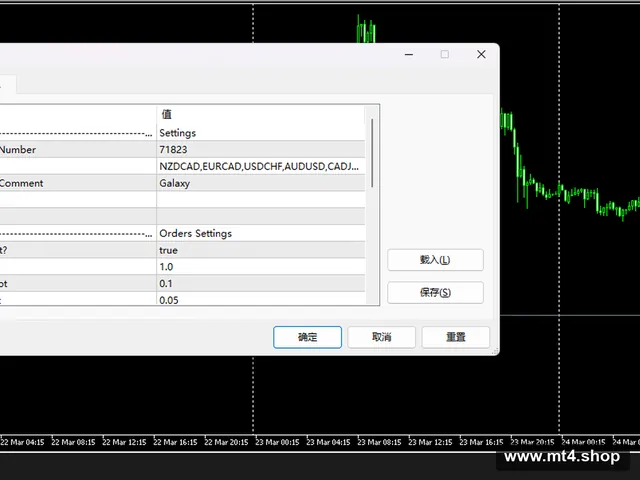
Task: Select the 1.0 value cell
Action: tap(260, 267)
